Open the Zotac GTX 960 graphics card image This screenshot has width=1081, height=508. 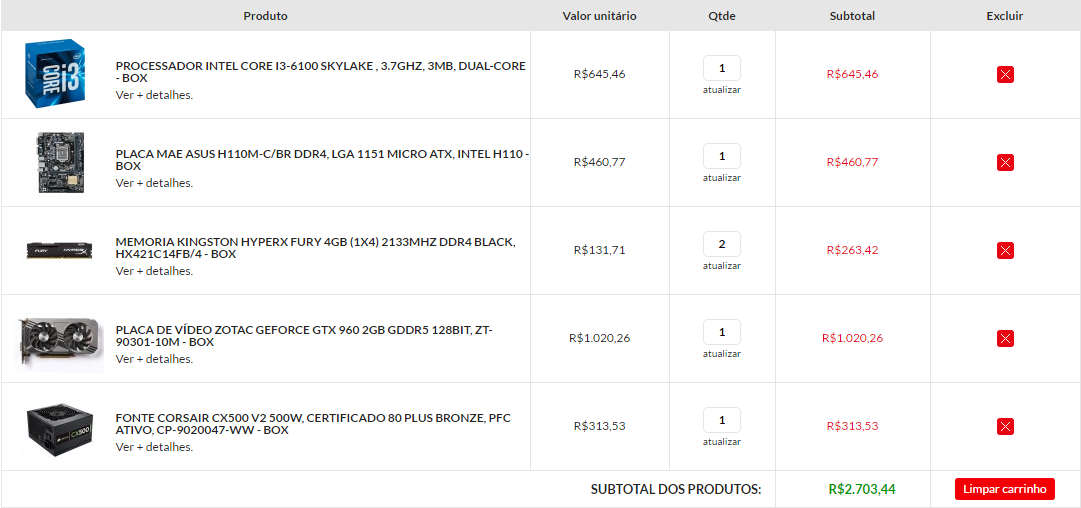pyautogui.click(x=59, y=338)
